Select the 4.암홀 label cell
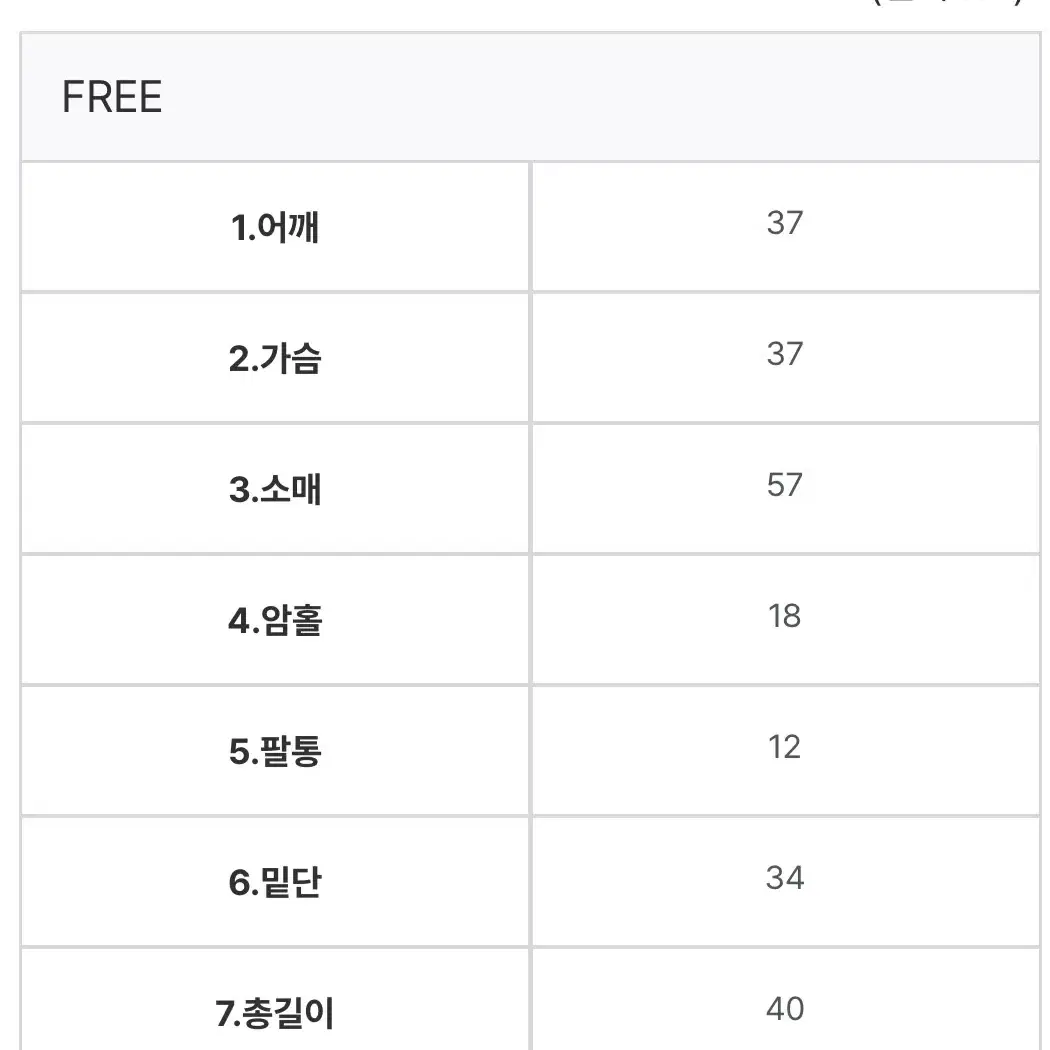The image size is (1050, 1050). coord(275,620)
